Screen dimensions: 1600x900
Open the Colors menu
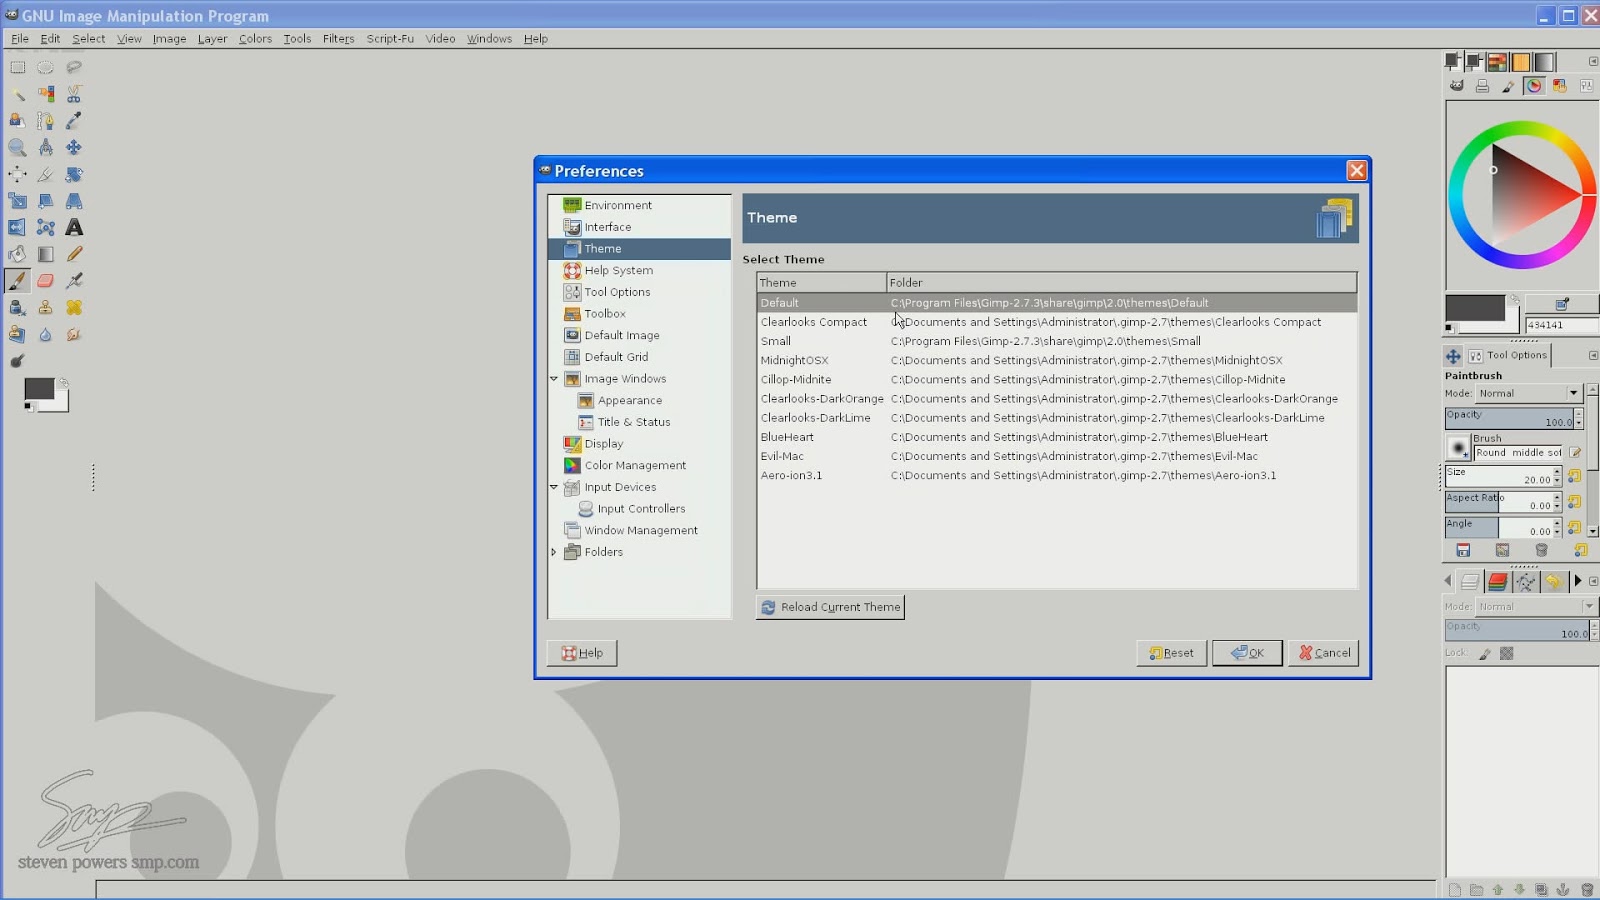click(255, 39)
